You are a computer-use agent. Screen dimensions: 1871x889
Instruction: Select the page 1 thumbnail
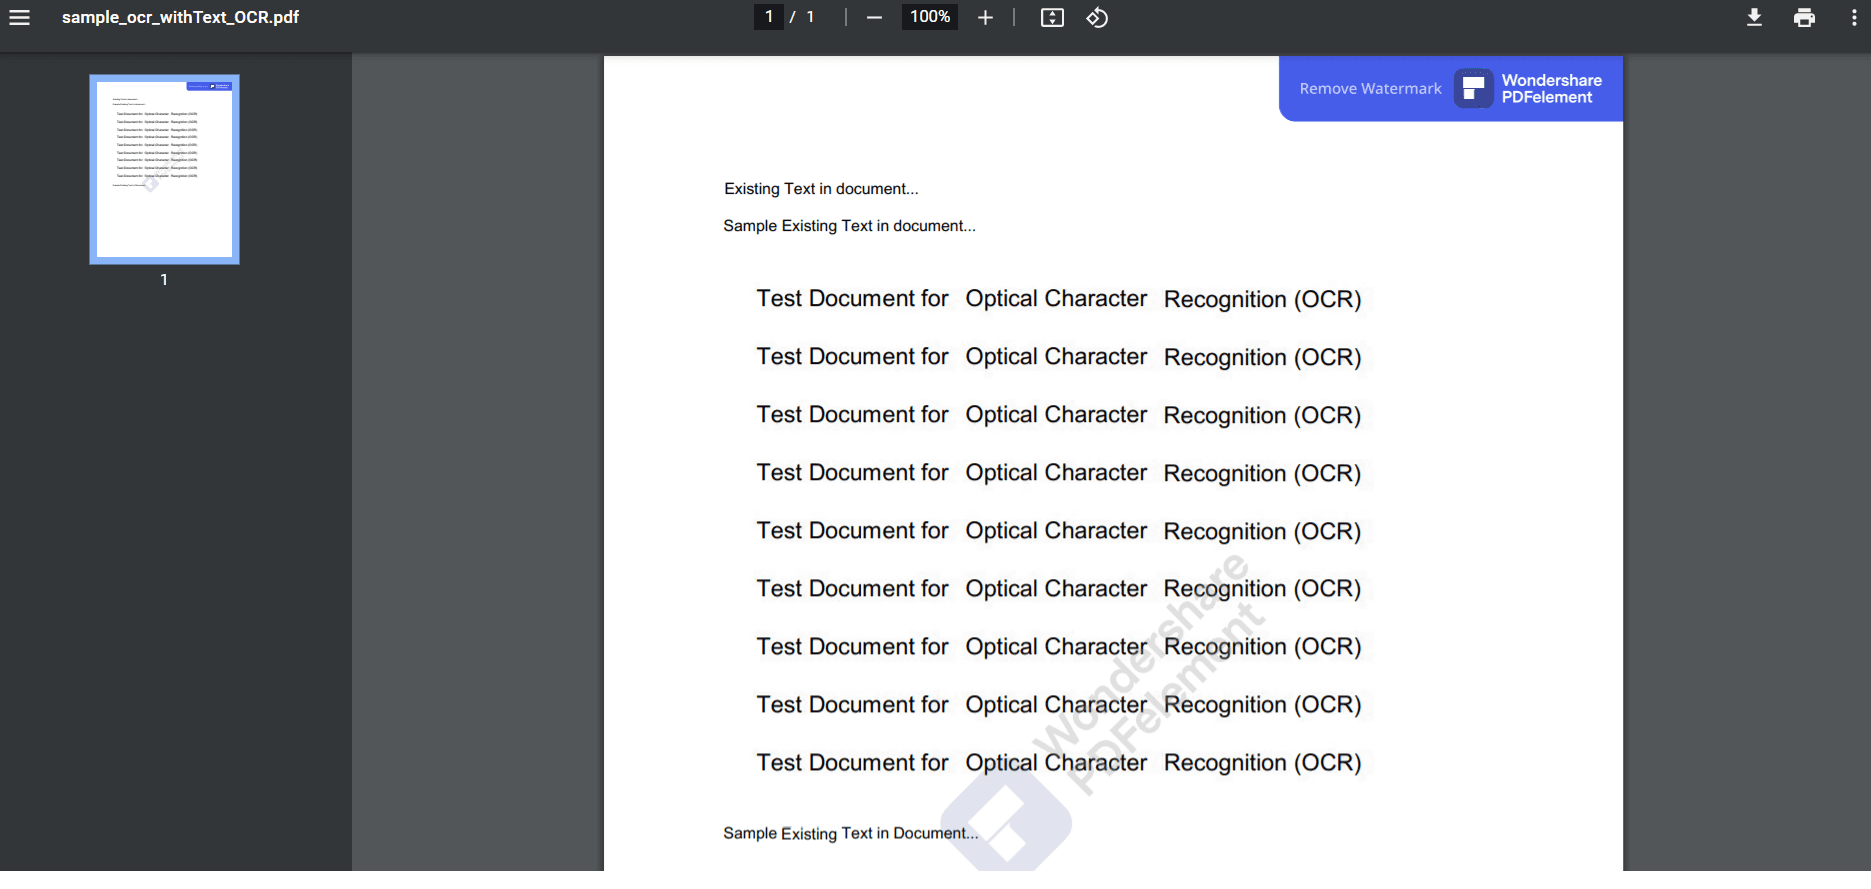[164, 169]
